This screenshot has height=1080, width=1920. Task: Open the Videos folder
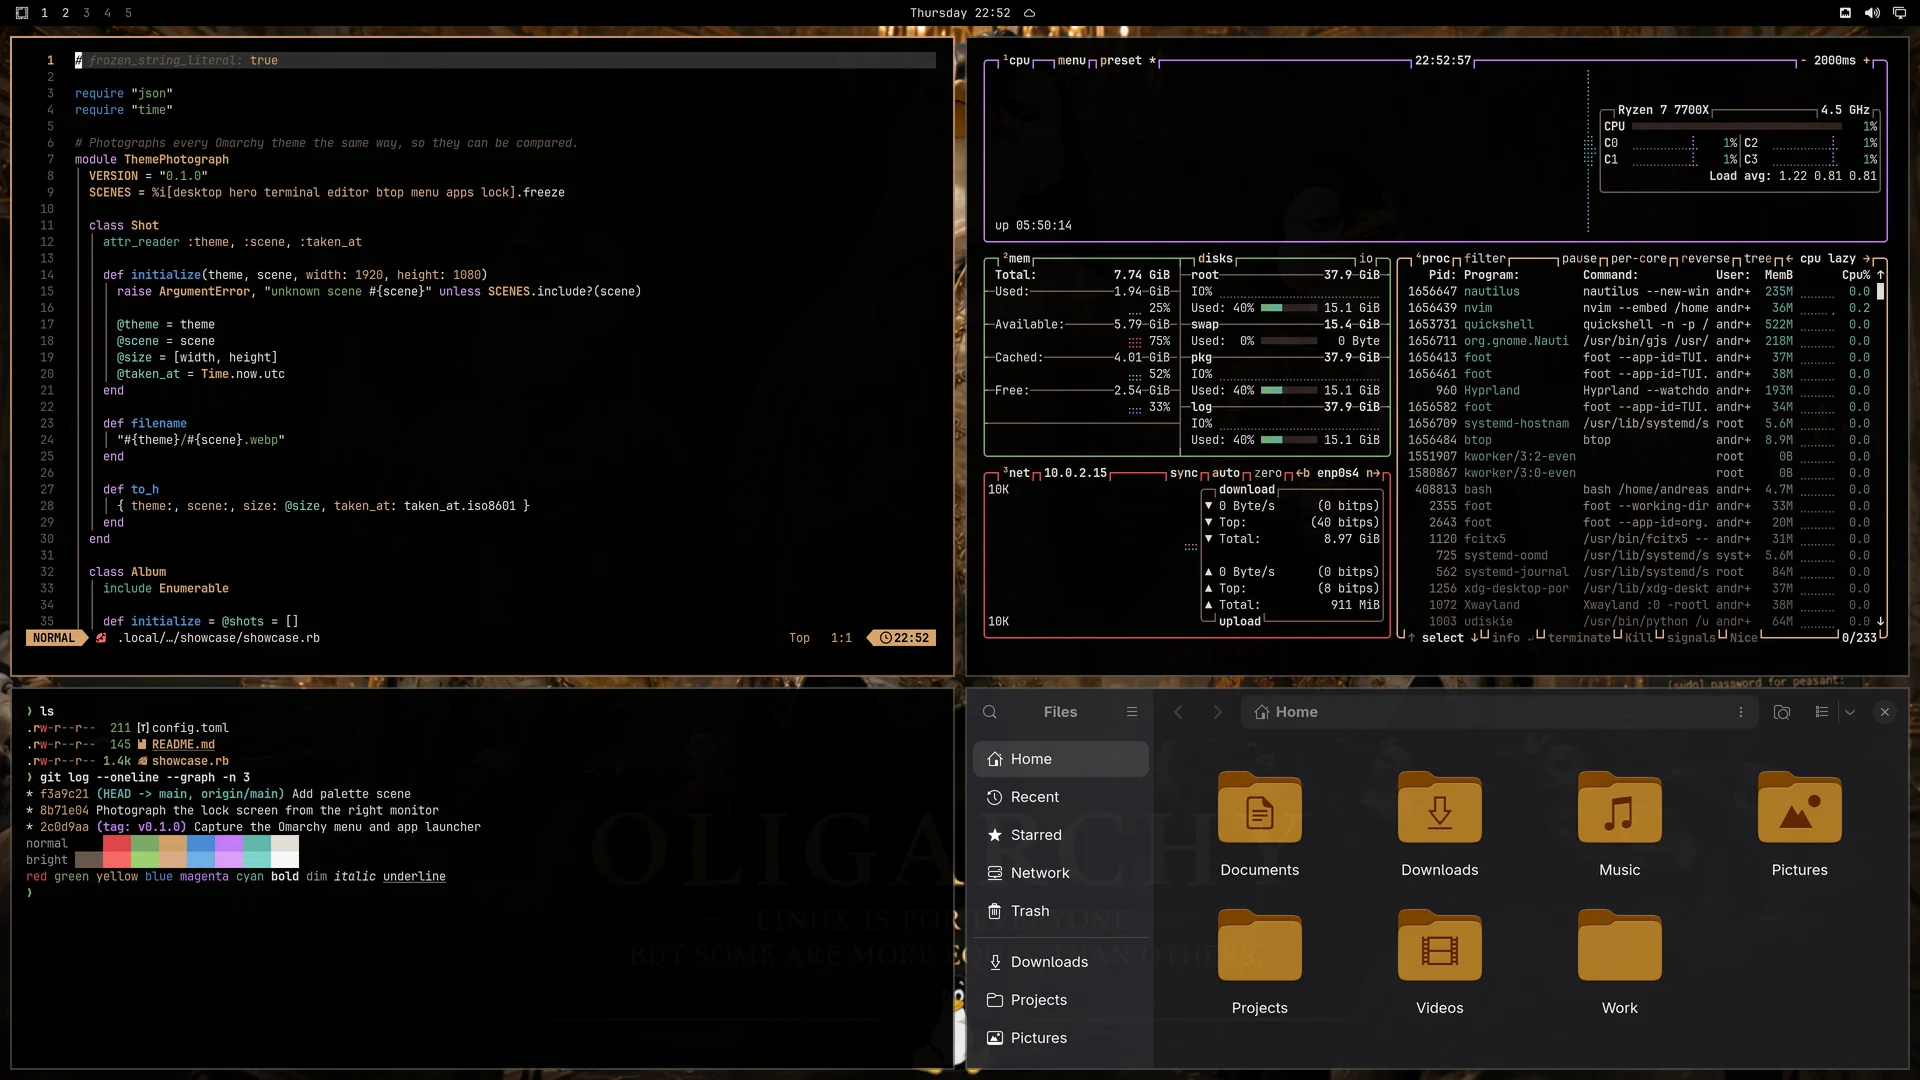coord(1440,963)
